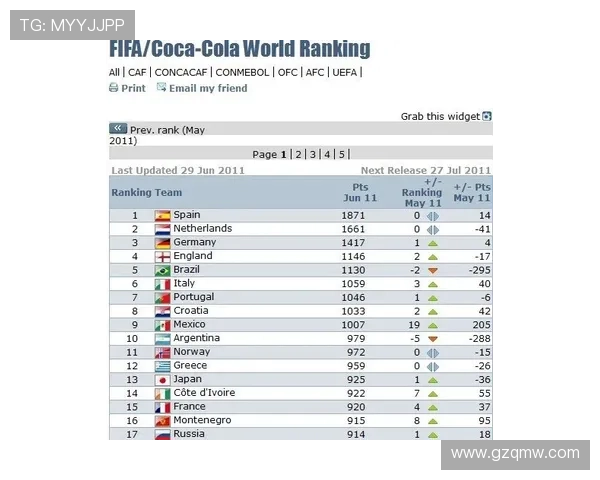Click the Spain flag icon
Screen dimensions: 600x480
coord(162,215)
